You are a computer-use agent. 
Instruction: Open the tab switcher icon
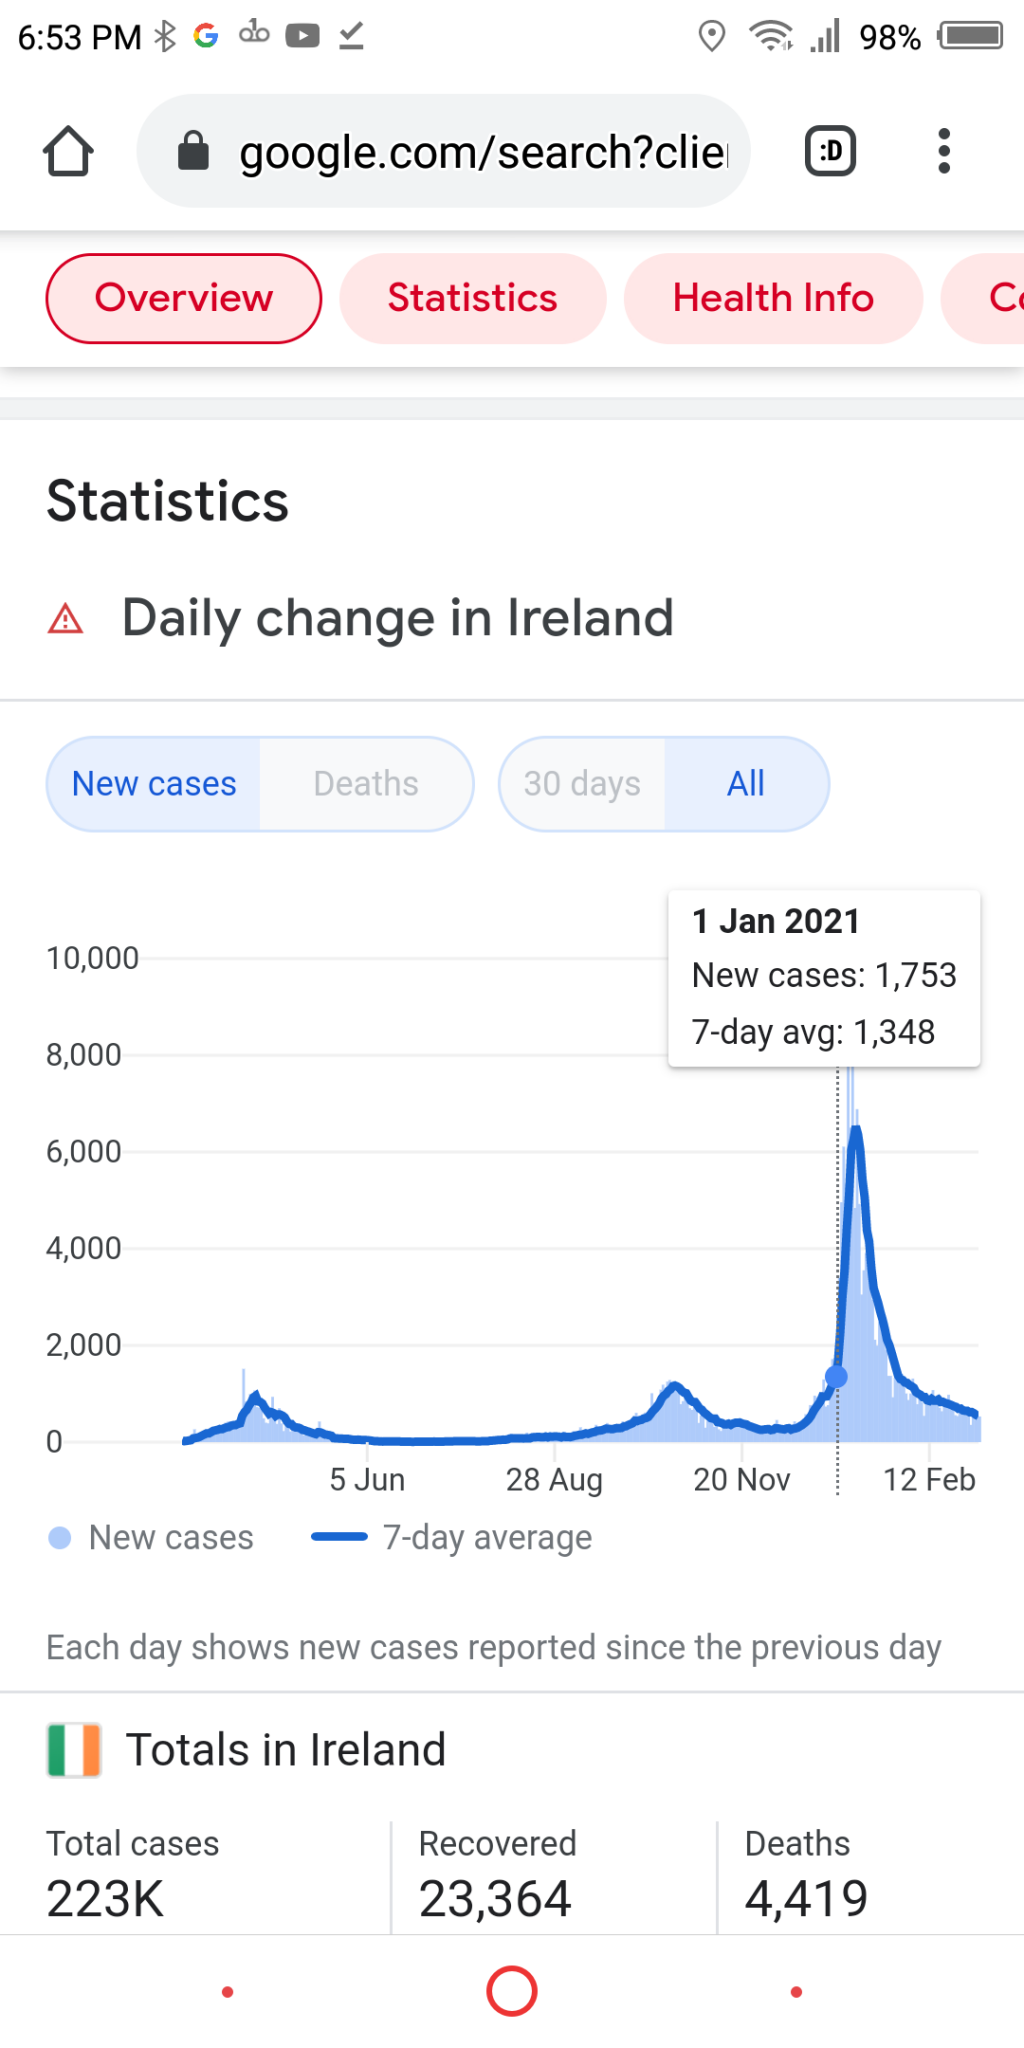[x=830, y=152]
